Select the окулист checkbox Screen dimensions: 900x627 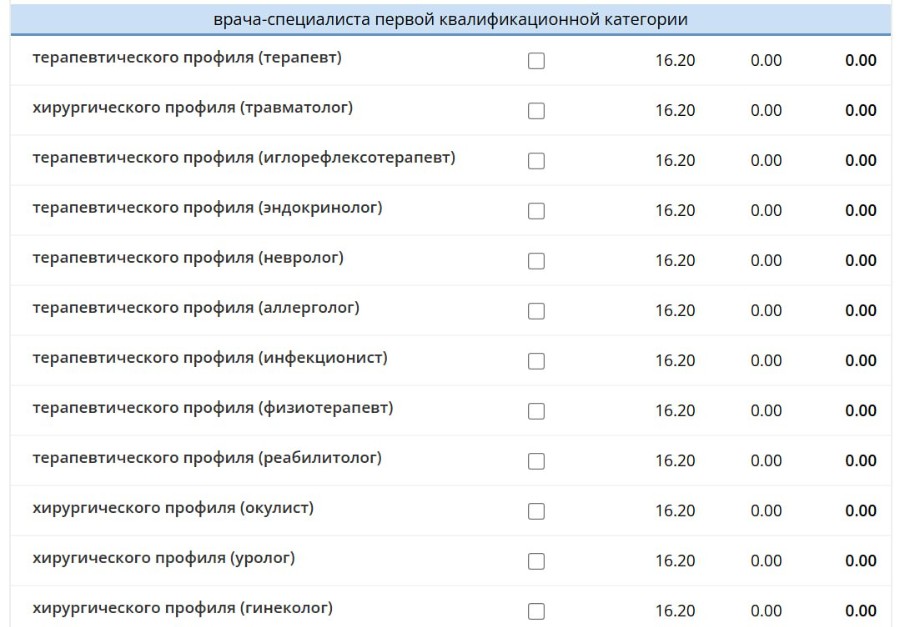coord(536,511)
